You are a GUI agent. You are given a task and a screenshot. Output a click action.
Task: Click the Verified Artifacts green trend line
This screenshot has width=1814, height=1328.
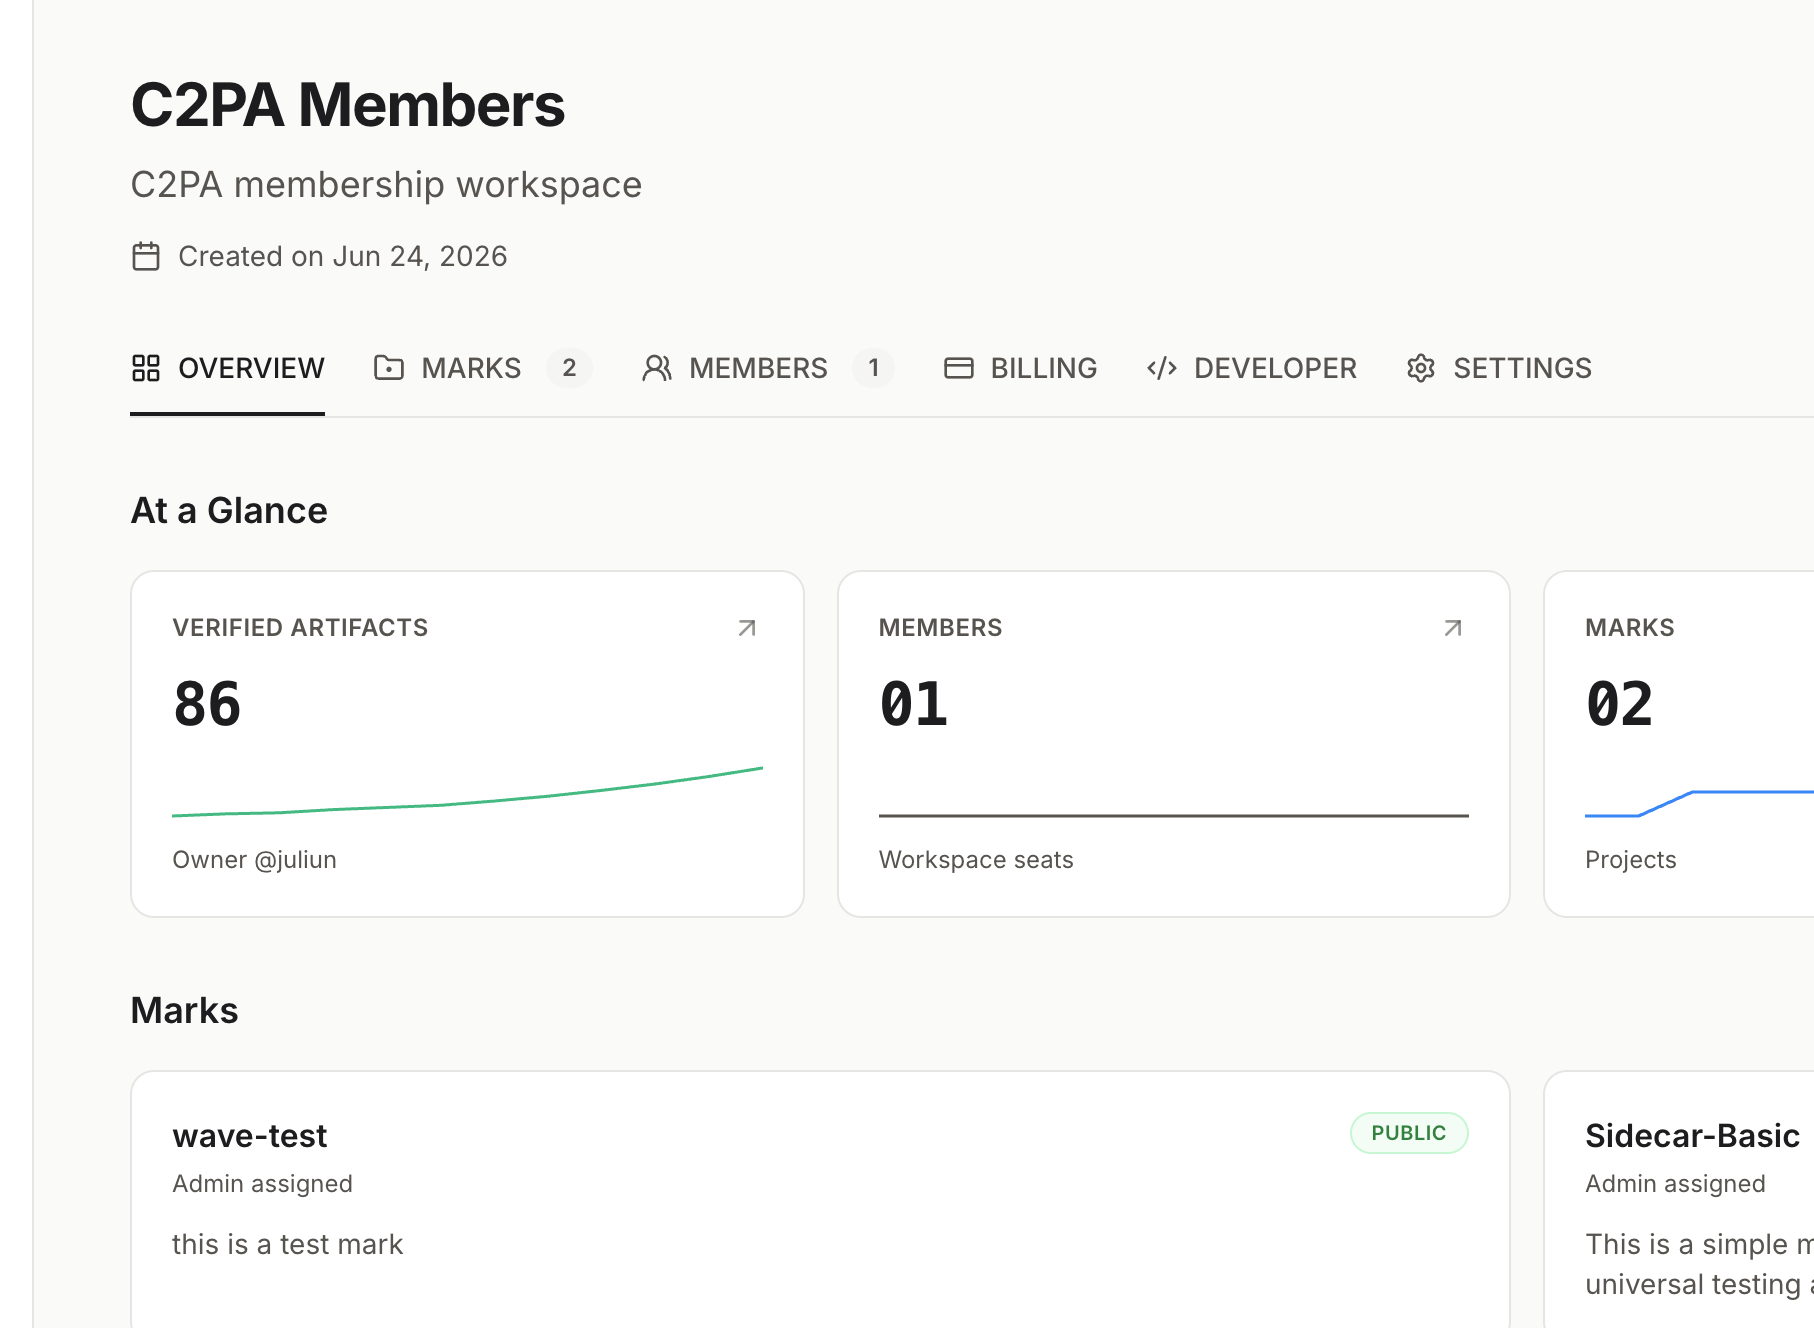468,792
